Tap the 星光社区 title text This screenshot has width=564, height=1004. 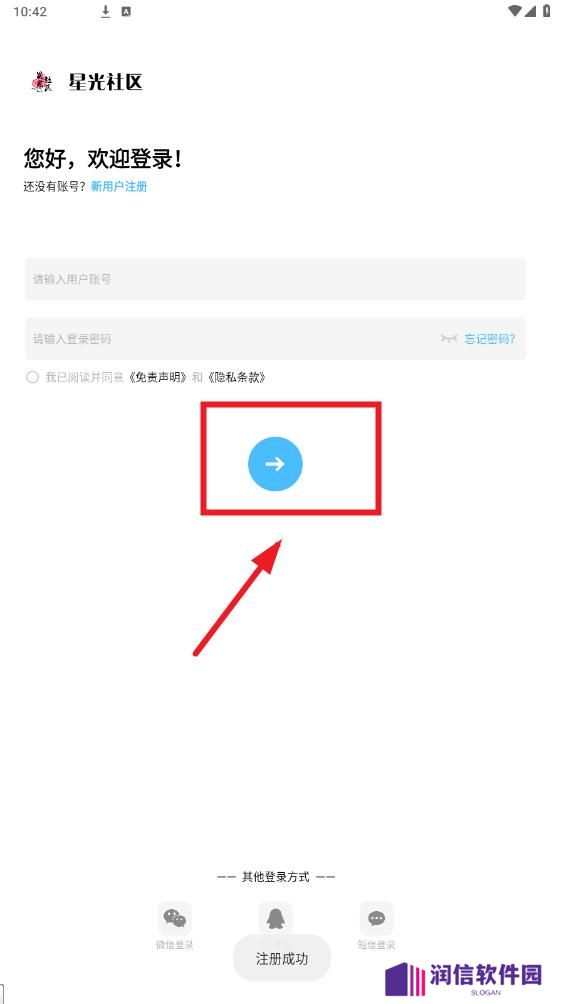[x=105, y=82]
